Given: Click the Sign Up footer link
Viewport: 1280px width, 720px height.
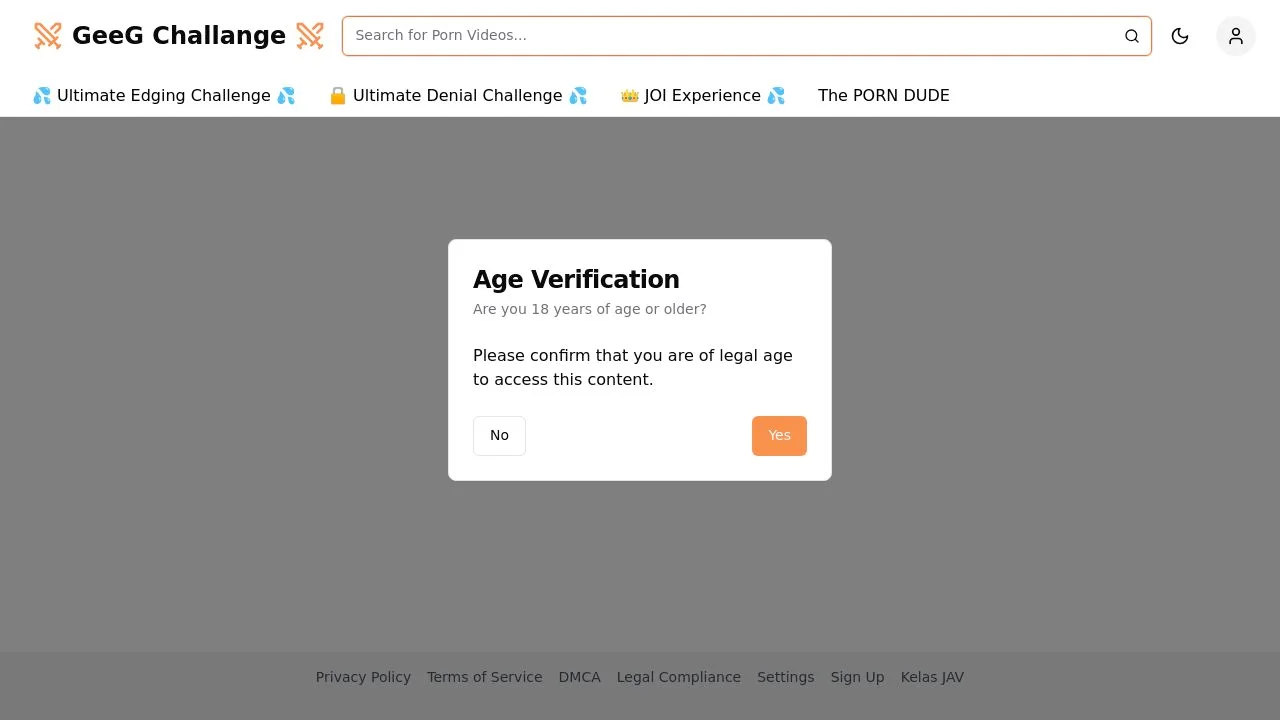Looking at the screenshot, I should (857, 677).
